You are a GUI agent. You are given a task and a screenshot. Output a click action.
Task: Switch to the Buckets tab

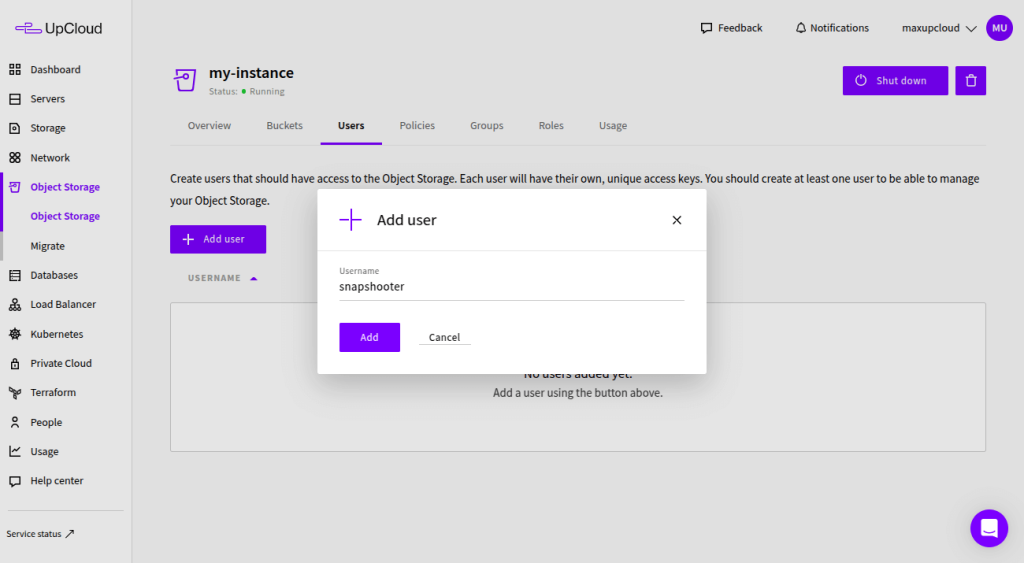point(284,126)
